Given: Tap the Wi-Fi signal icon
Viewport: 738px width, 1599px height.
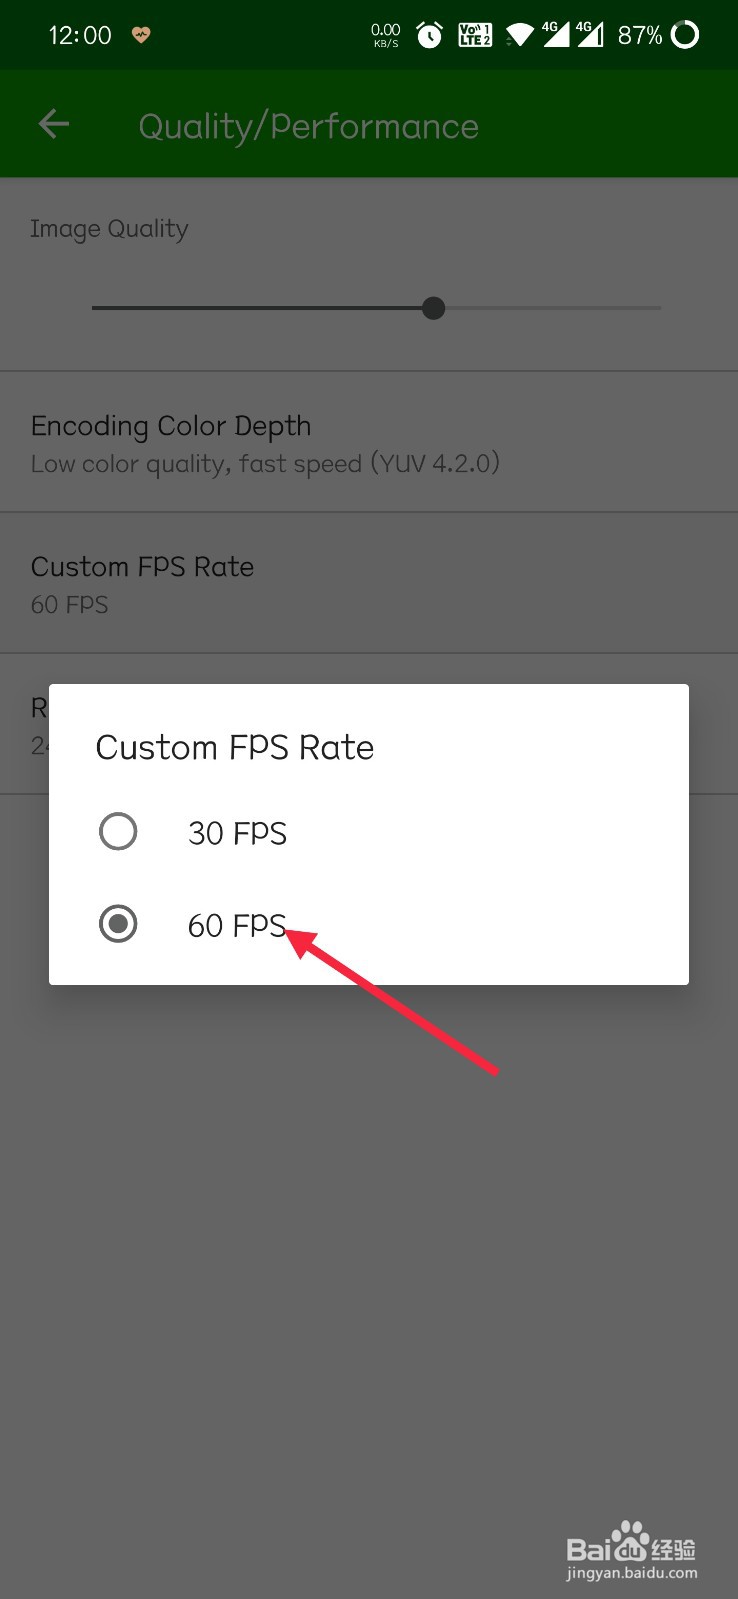Looking at the screenshot, I should 519,36.
